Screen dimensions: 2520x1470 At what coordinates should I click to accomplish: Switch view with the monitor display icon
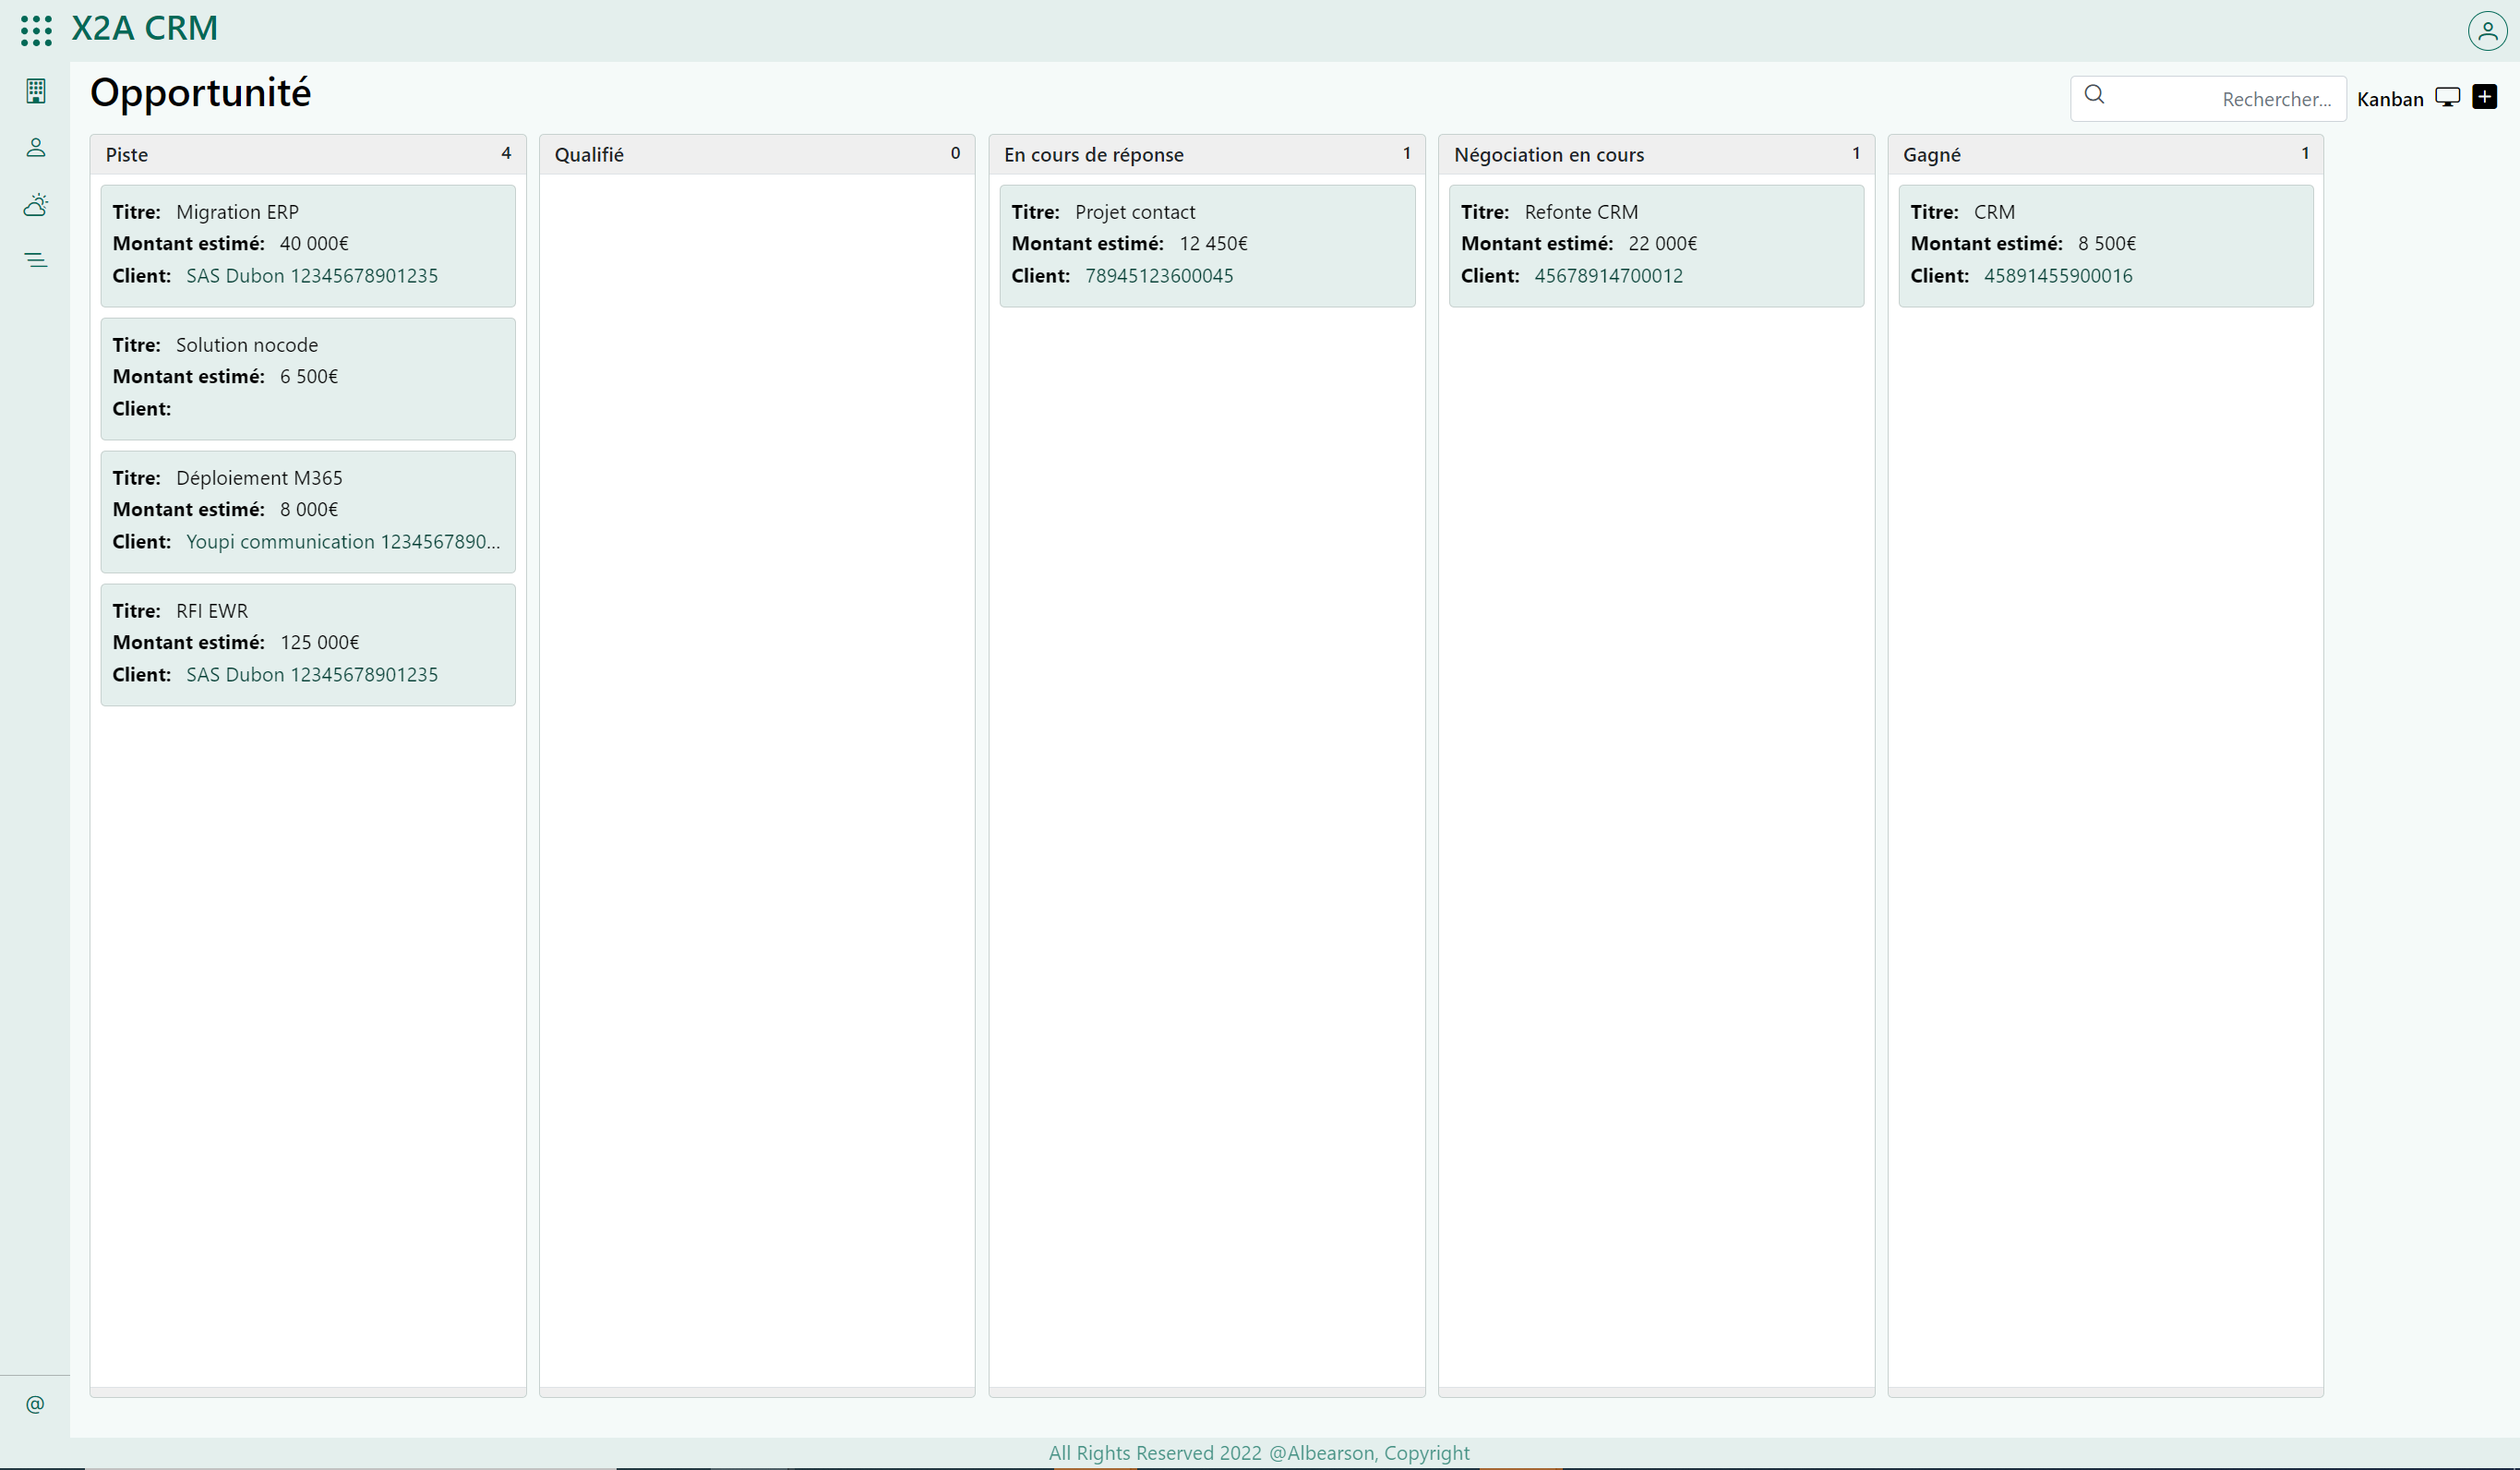(x=2447, y=97)
